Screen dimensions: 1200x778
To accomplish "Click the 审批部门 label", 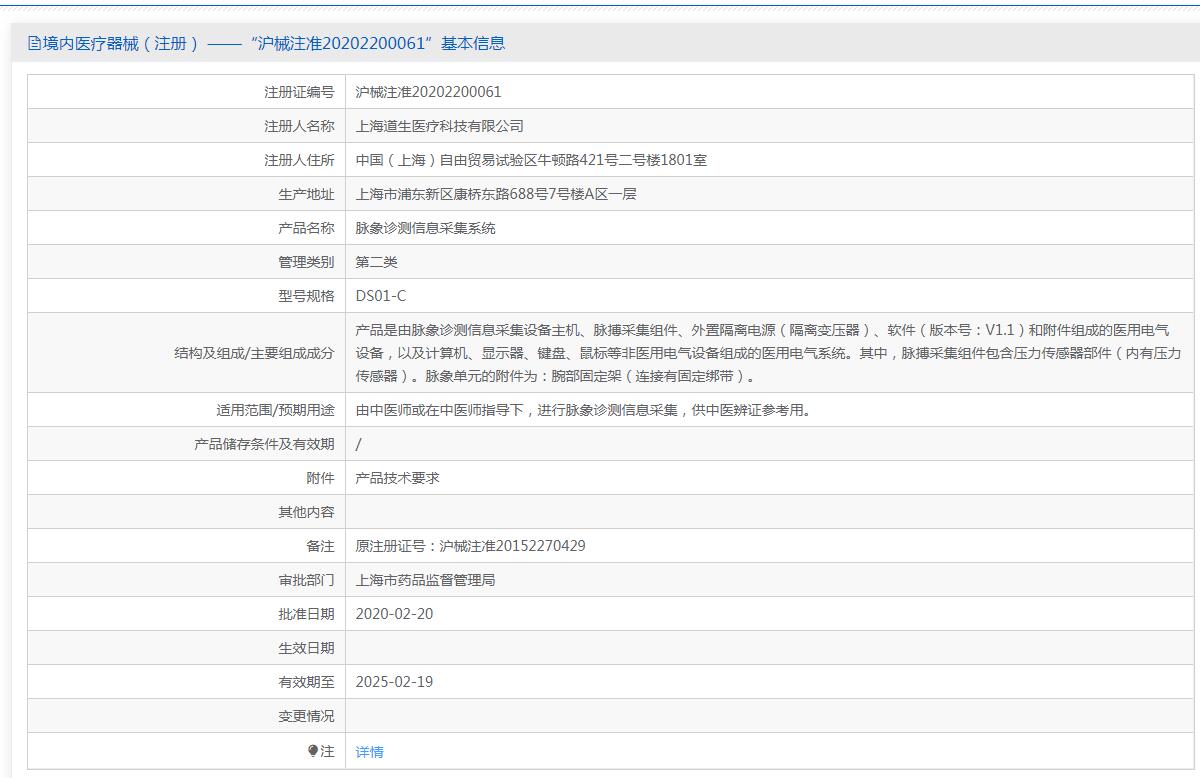I will (306, 580).
